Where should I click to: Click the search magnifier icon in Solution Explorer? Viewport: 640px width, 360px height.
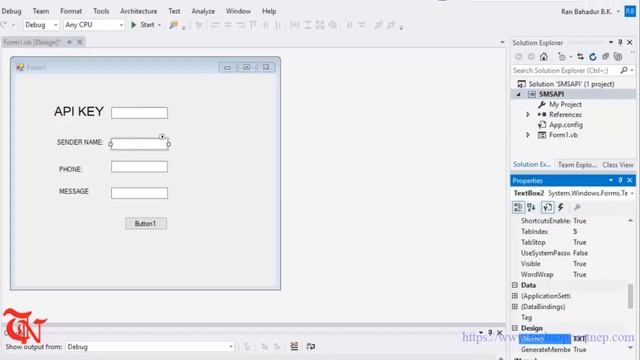coord(624,70)
